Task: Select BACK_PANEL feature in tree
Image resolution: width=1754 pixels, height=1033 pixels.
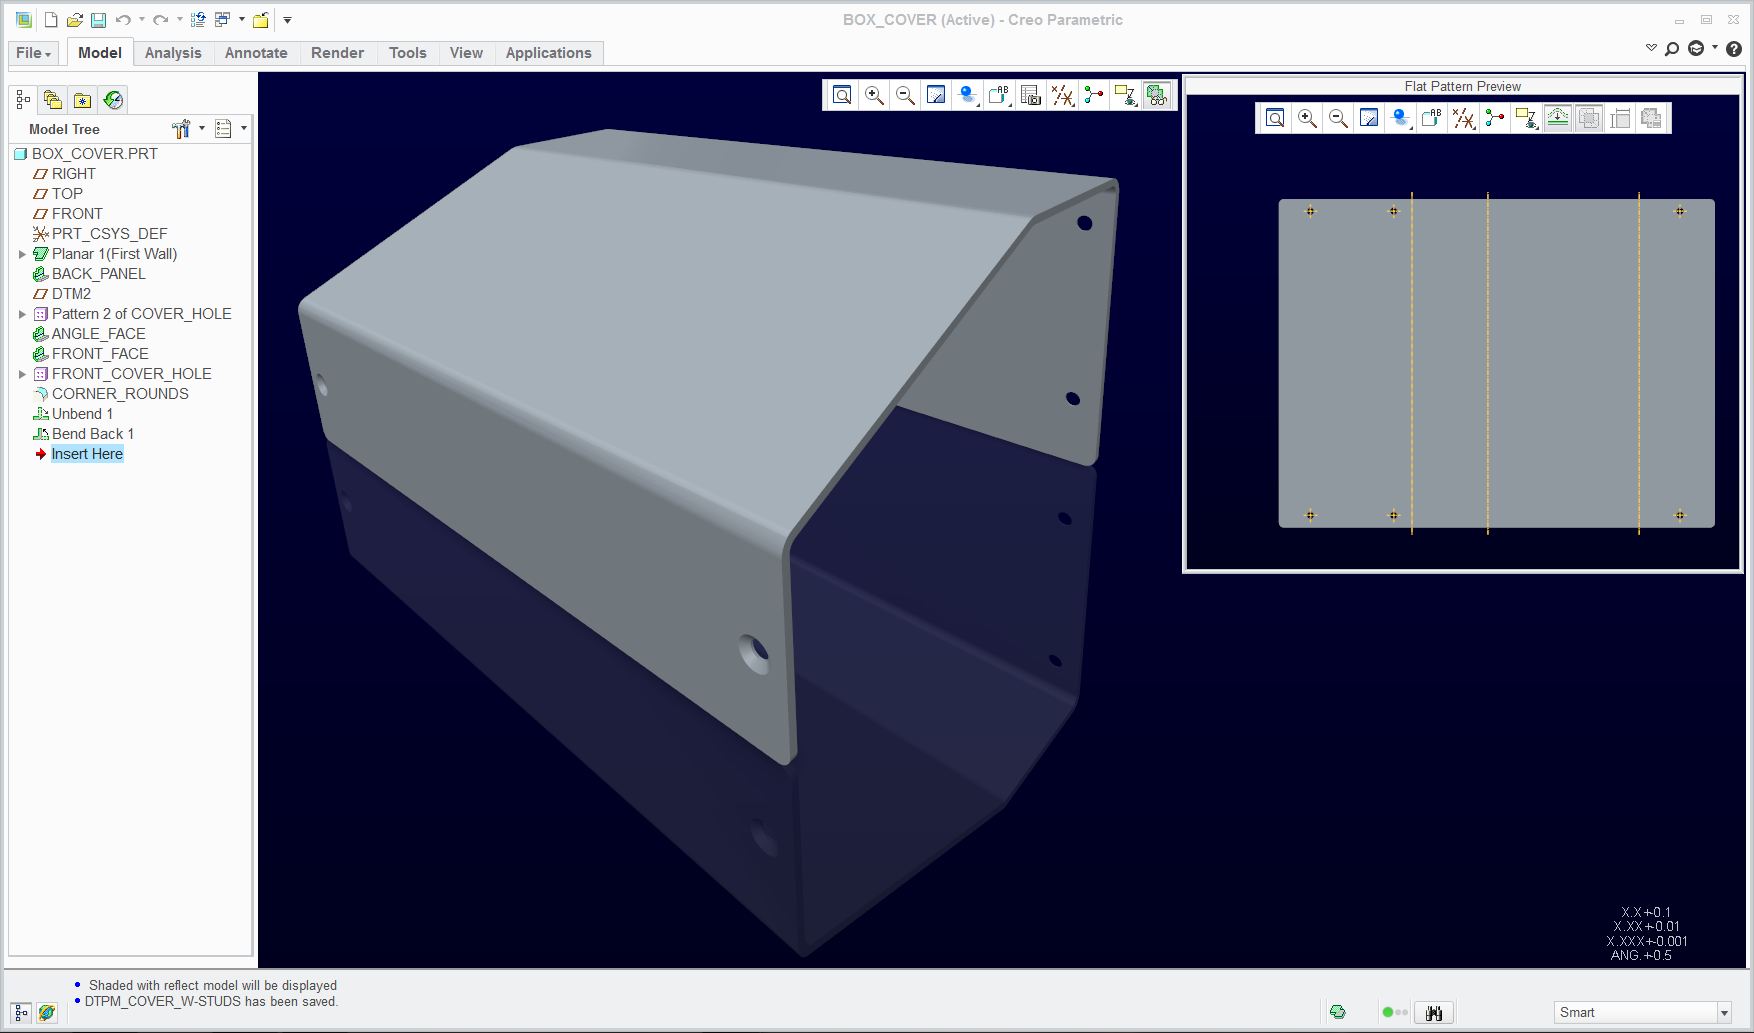Action: (x=89, y=274)
